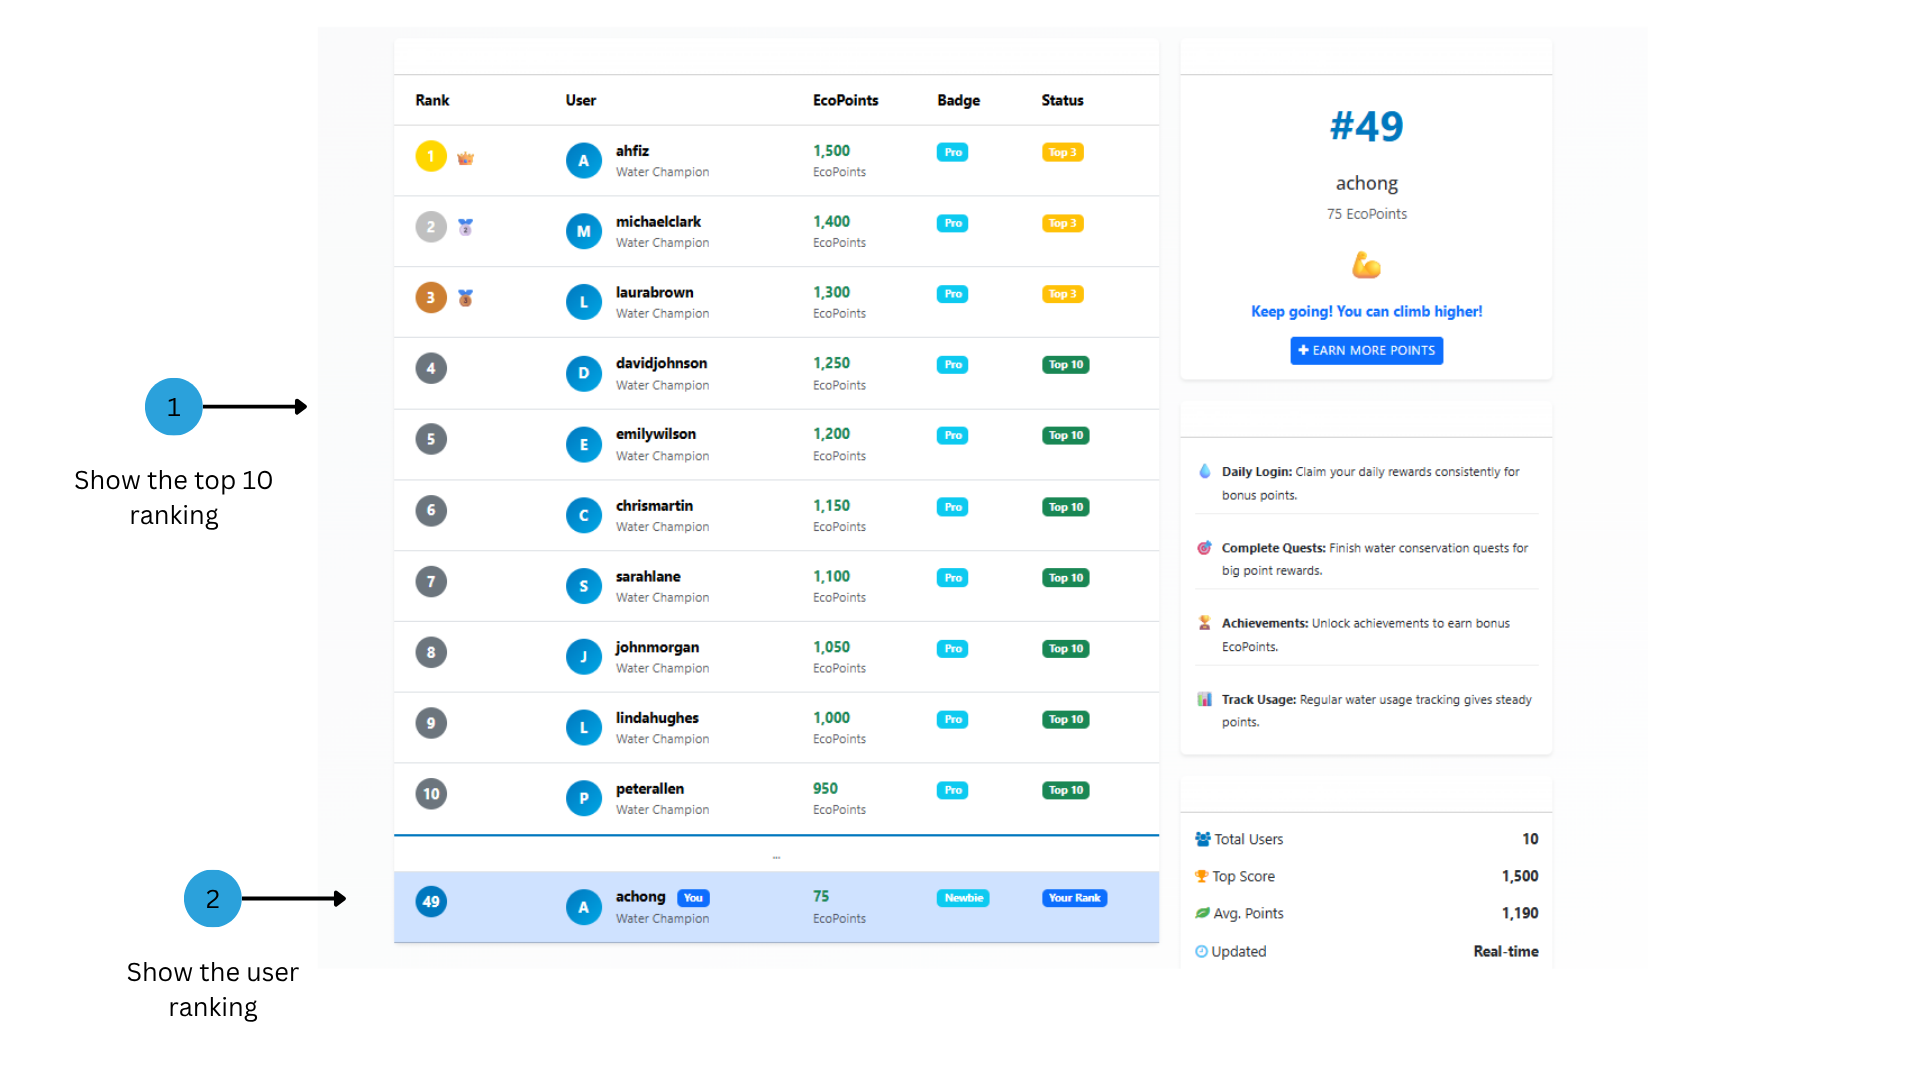Click johnmorgan's avatar with letter J
1920x1080 pixels.
[584, 657]
